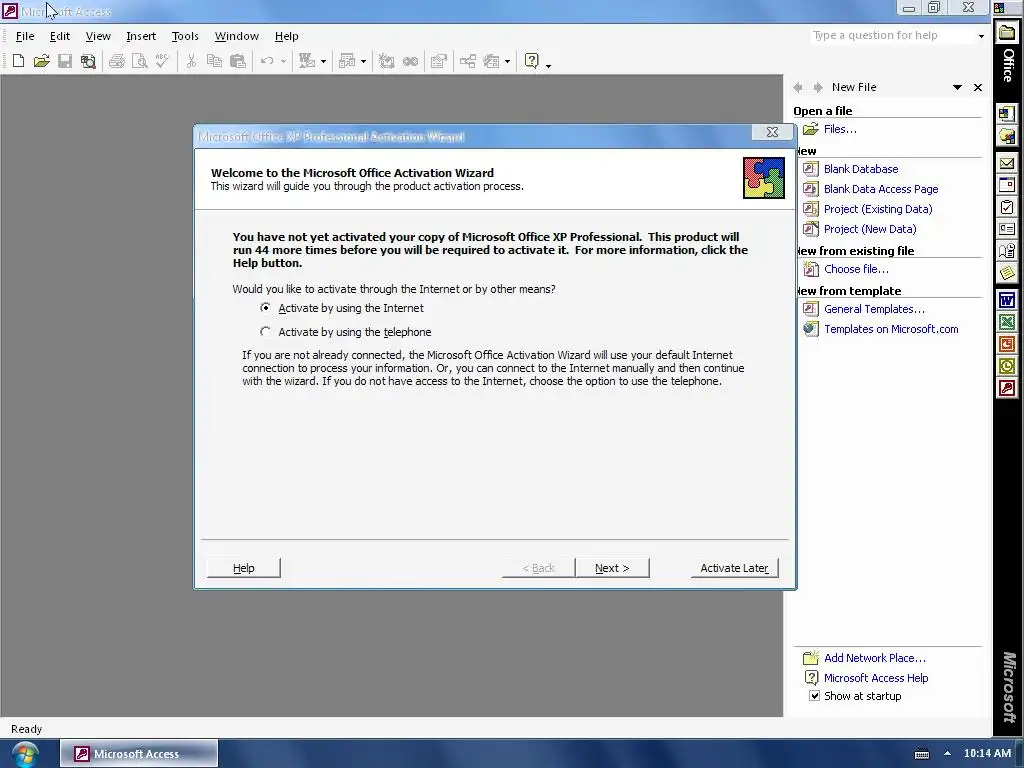Viewport: 1024px width, 768px height.
Task: Click the Code toolbar icon
Action: click(387, 61)
